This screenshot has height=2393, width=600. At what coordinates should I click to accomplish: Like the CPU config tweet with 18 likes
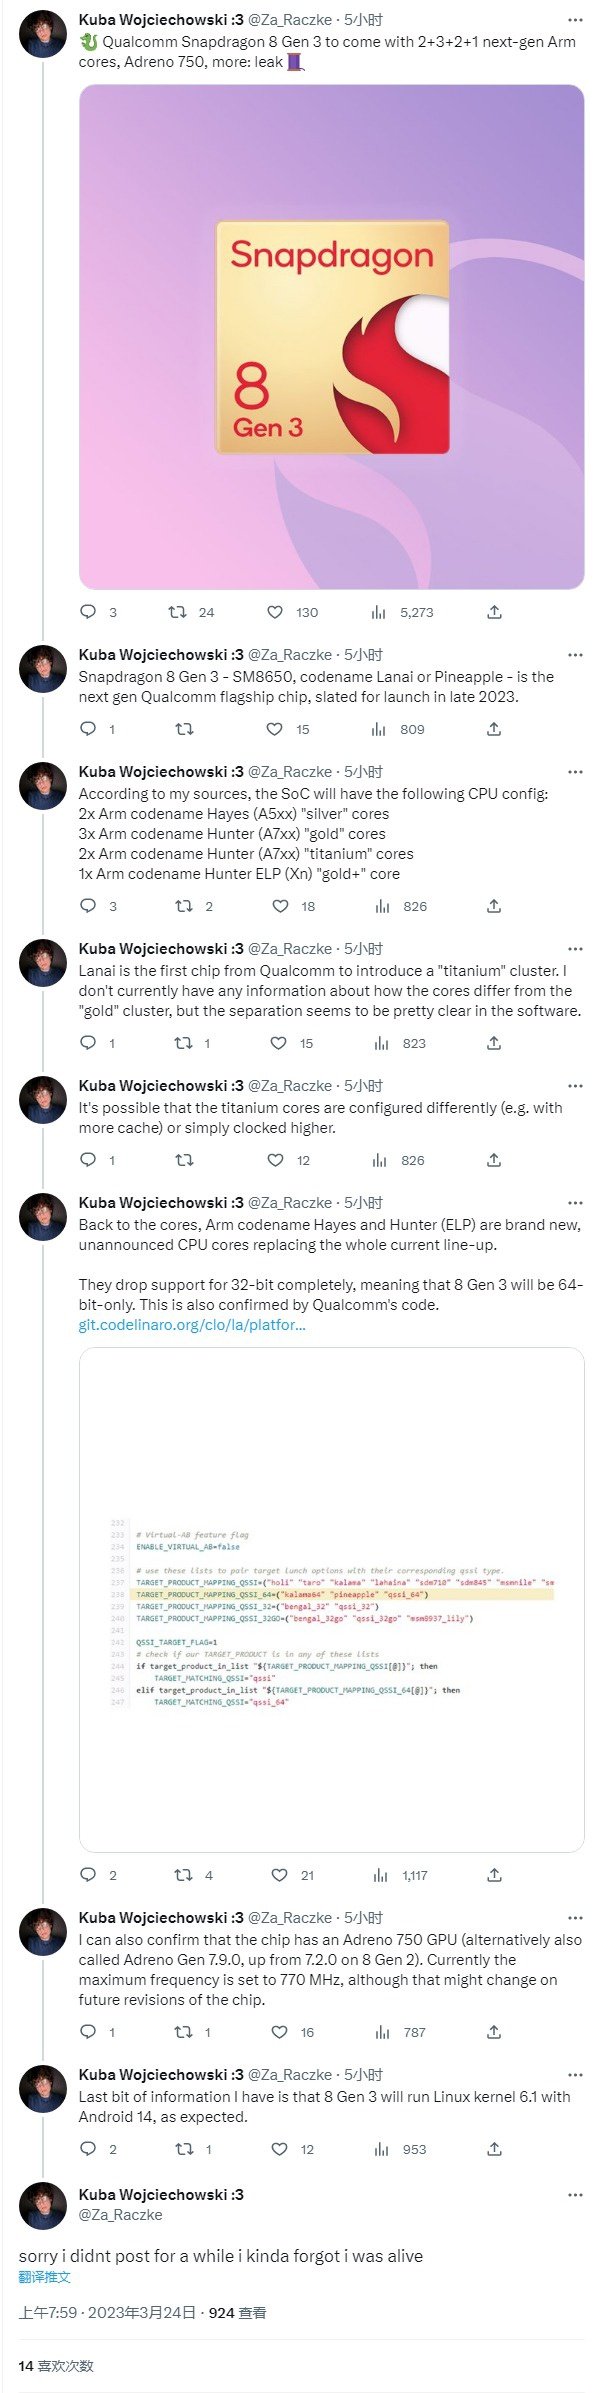pos(281,906)
